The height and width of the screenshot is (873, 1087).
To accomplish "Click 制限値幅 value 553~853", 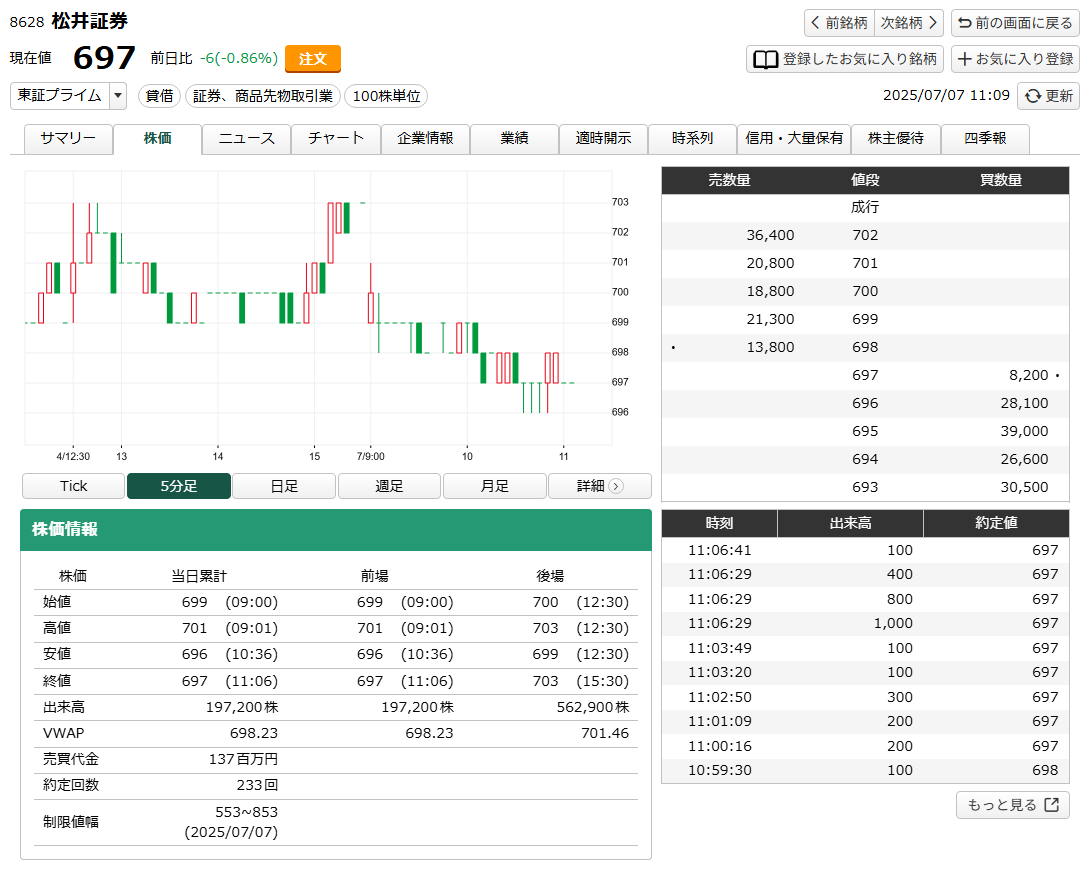I will coord(246,812).
